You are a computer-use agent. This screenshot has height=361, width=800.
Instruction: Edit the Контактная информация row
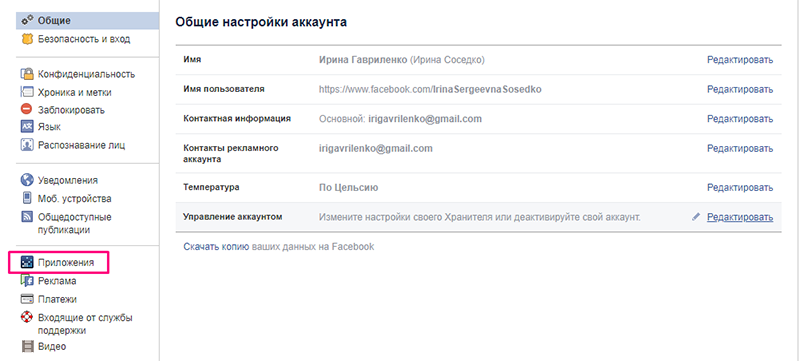click(x=740, y=119)
